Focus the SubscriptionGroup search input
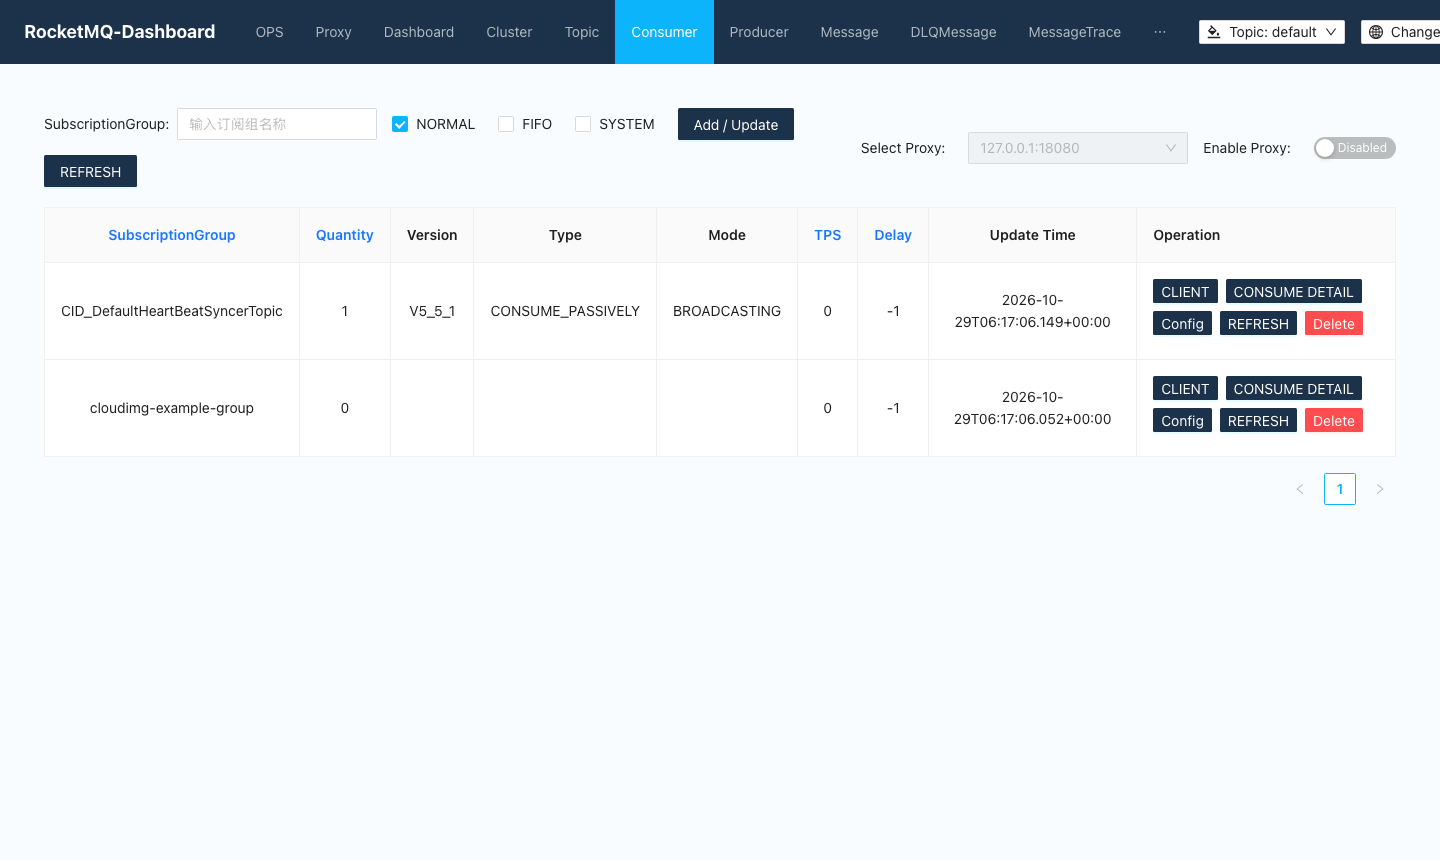 point(277,124)
